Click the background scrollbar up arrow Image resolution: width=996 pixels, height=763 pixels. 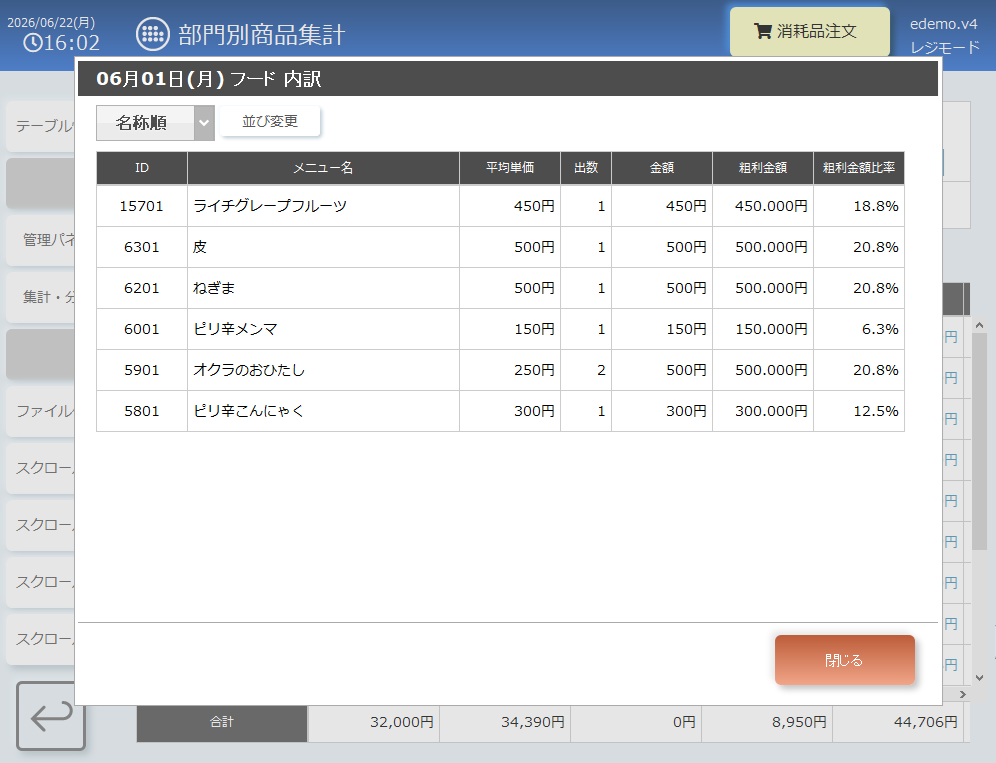pyautogui.click(x=979, y=325)
